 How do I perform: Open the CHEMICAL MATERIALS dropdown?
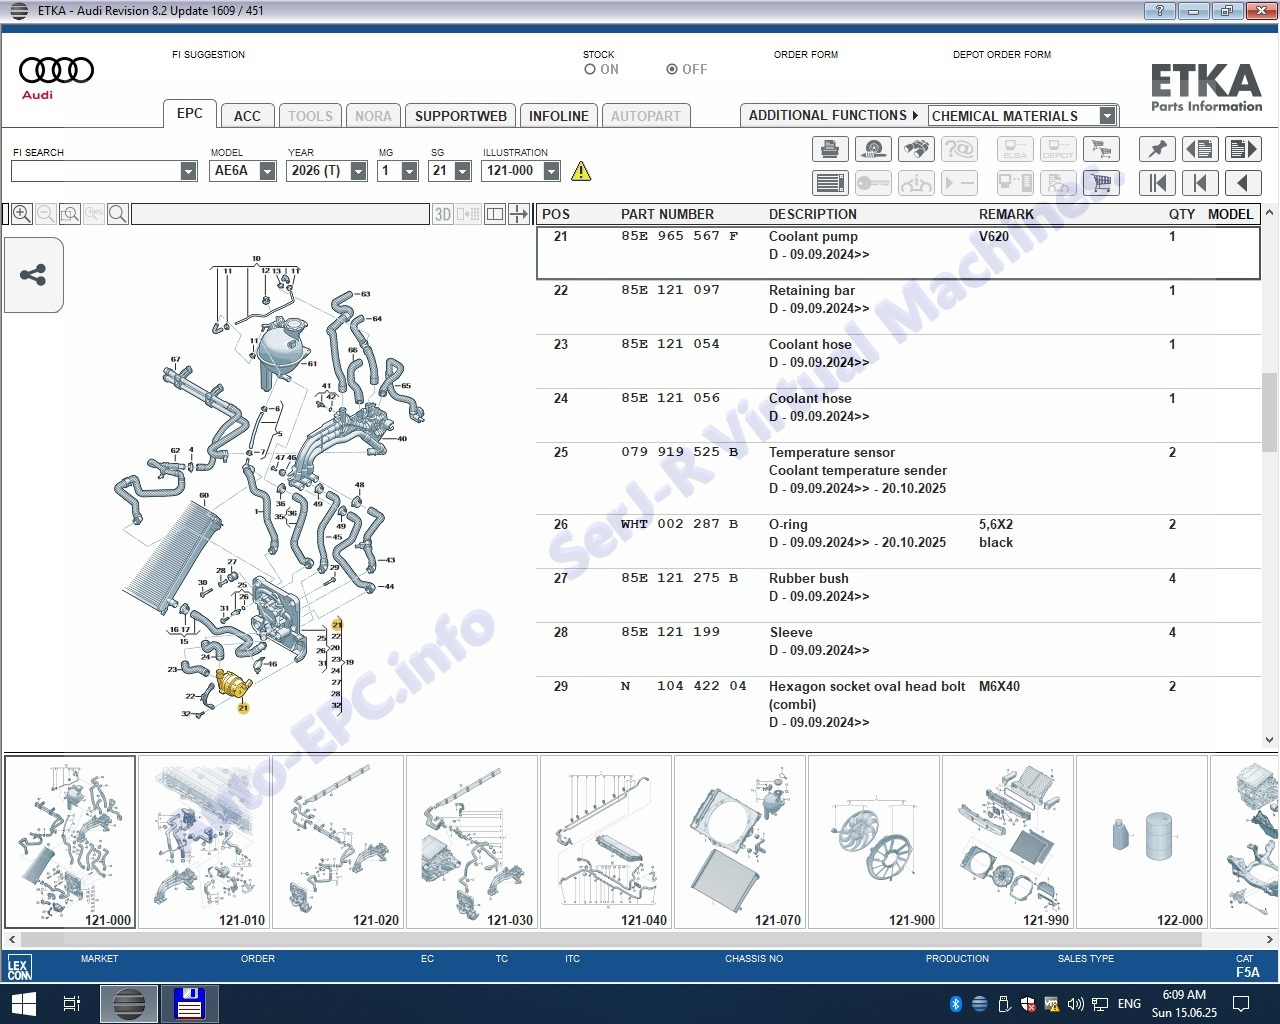coord(1107,116)
